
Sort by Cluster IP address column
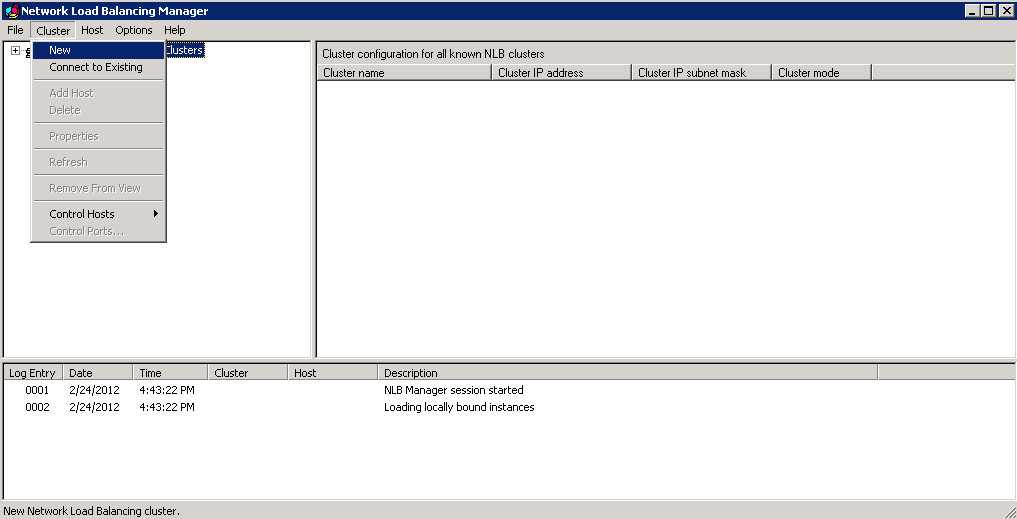[562, 73]
